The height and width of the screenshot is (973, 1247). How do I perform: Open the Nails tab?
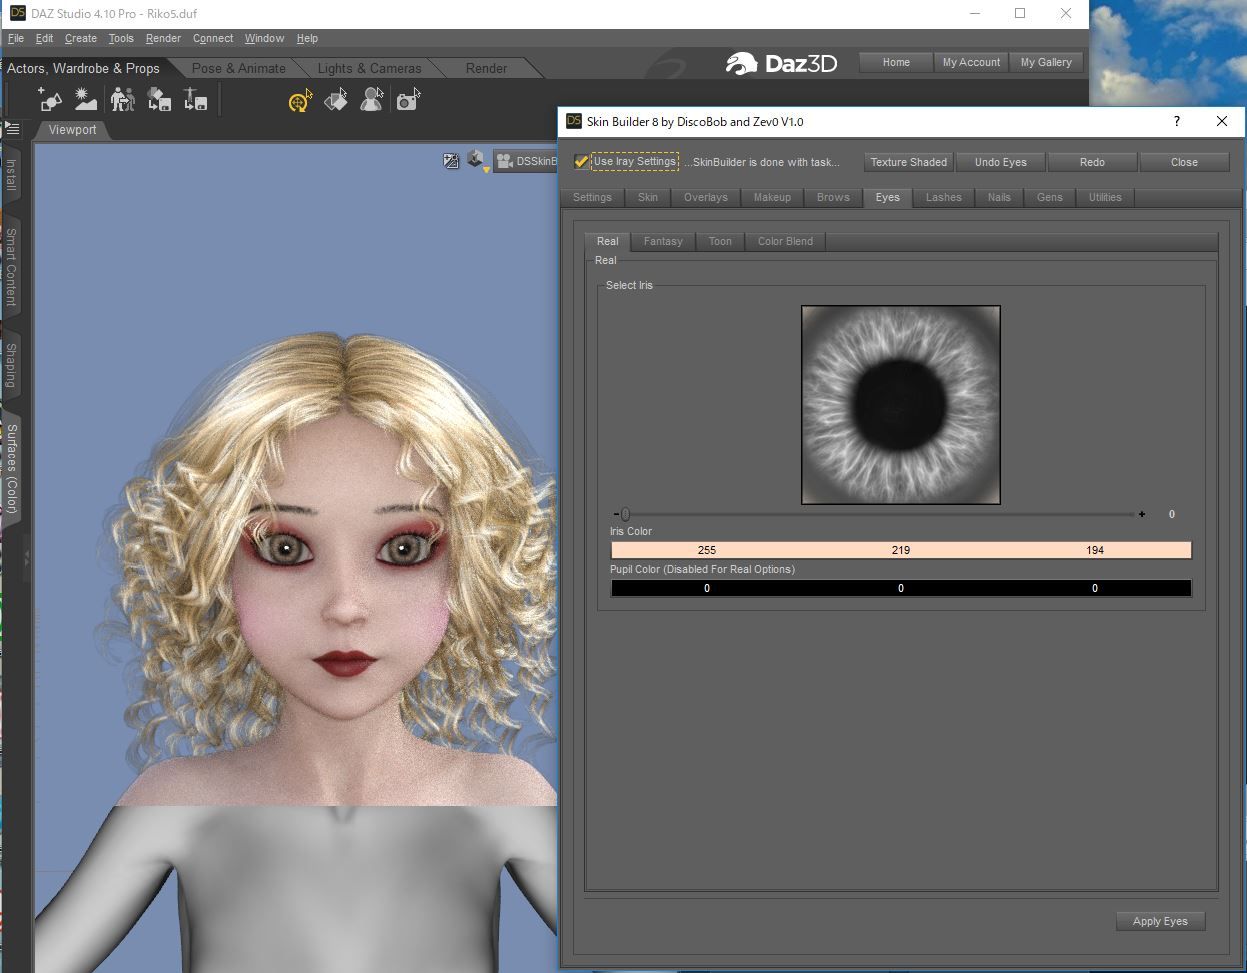(x=999, y=197)
